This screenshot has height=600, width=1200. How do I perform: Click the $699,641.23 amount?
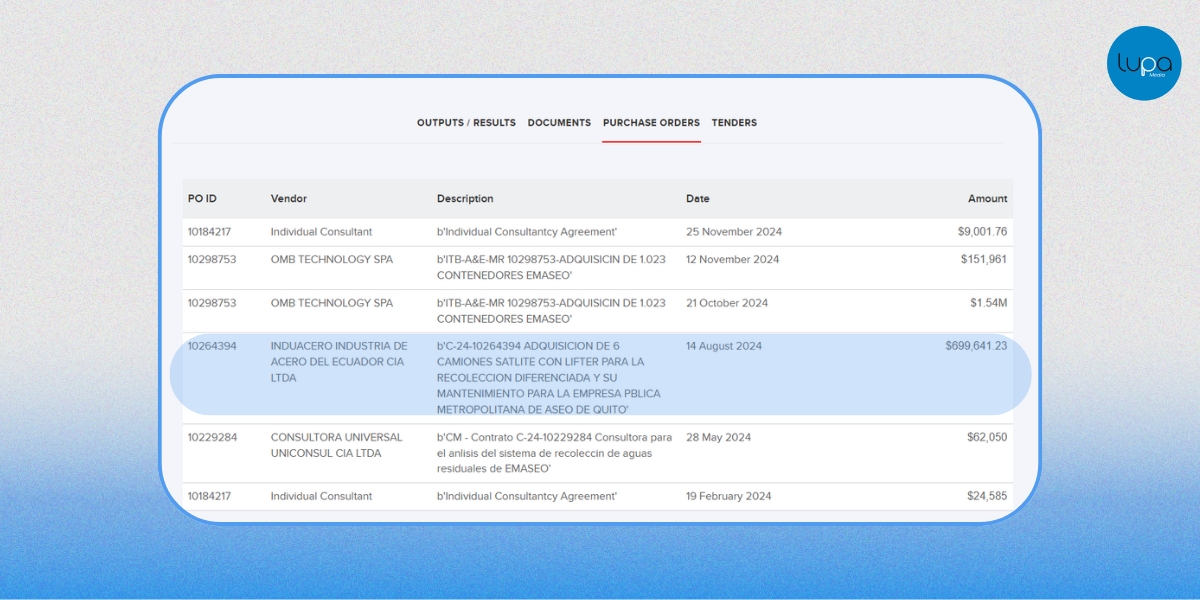coord(975,346)
